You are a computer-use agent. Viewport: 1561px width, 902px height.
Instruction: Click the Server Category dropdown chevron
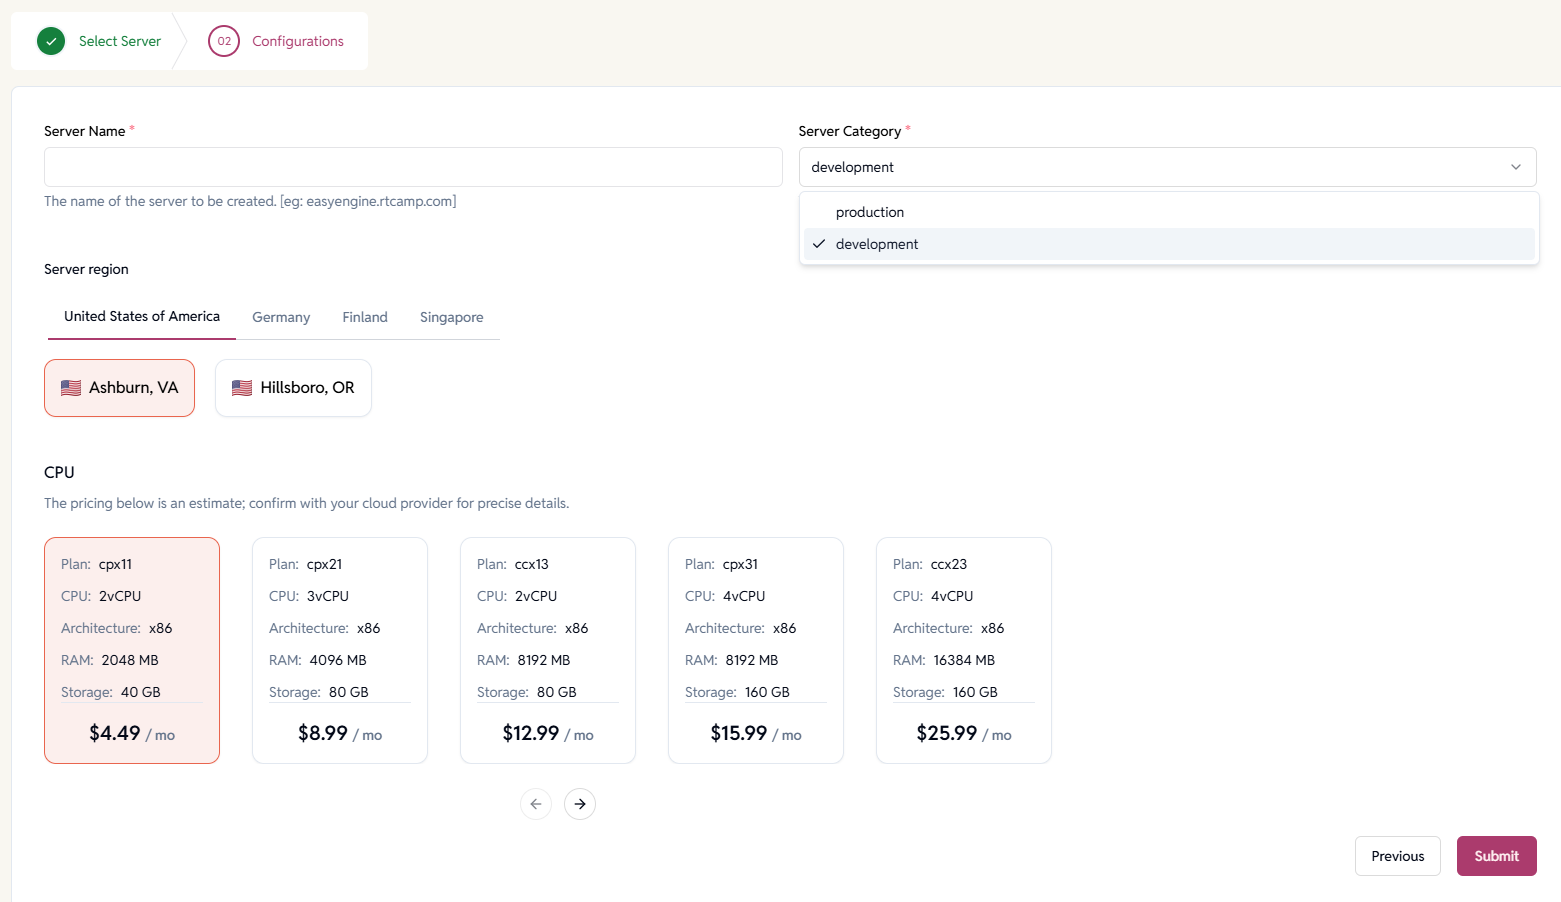point(1515,167)
